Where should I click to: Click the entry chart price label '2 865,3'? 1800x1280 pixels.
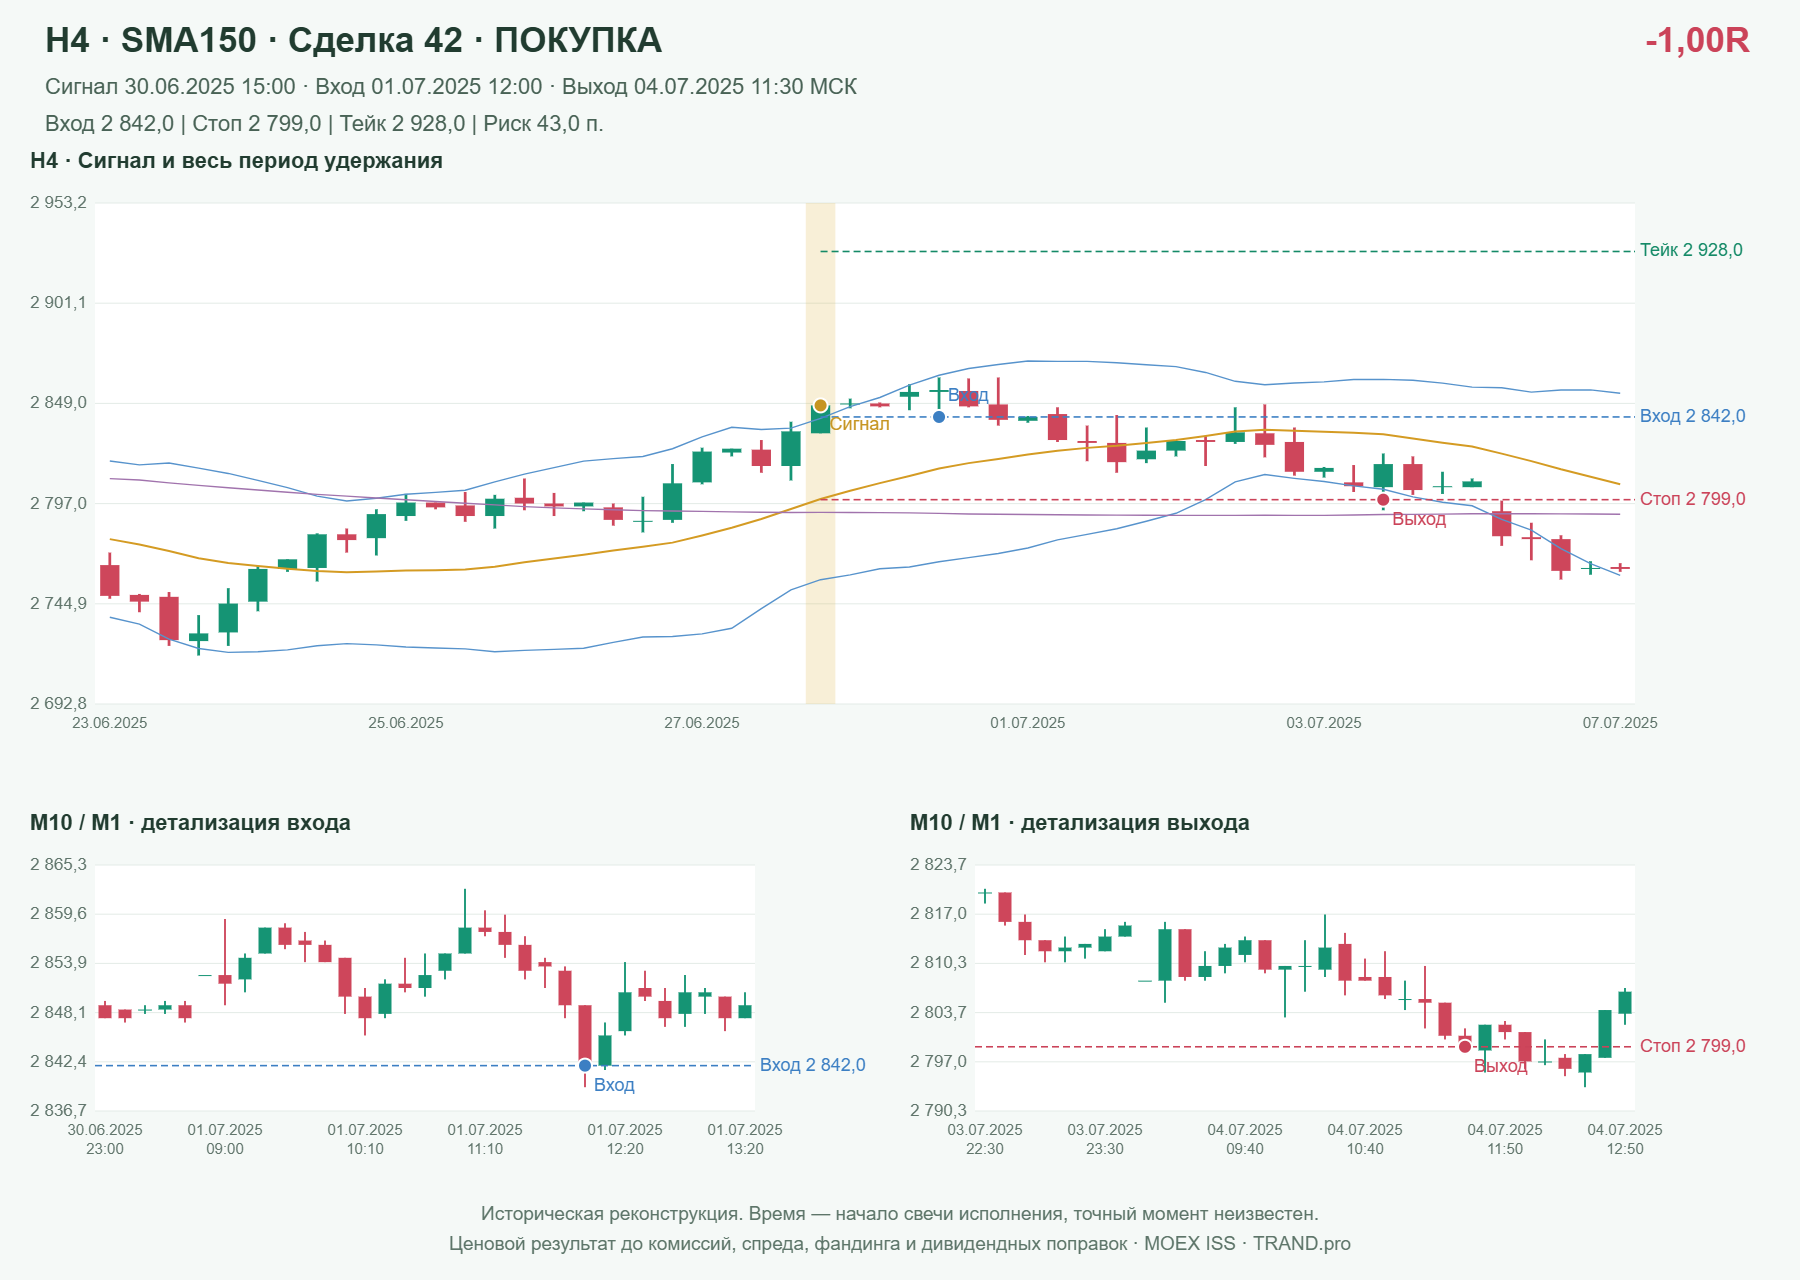click(x=58, y=865)
